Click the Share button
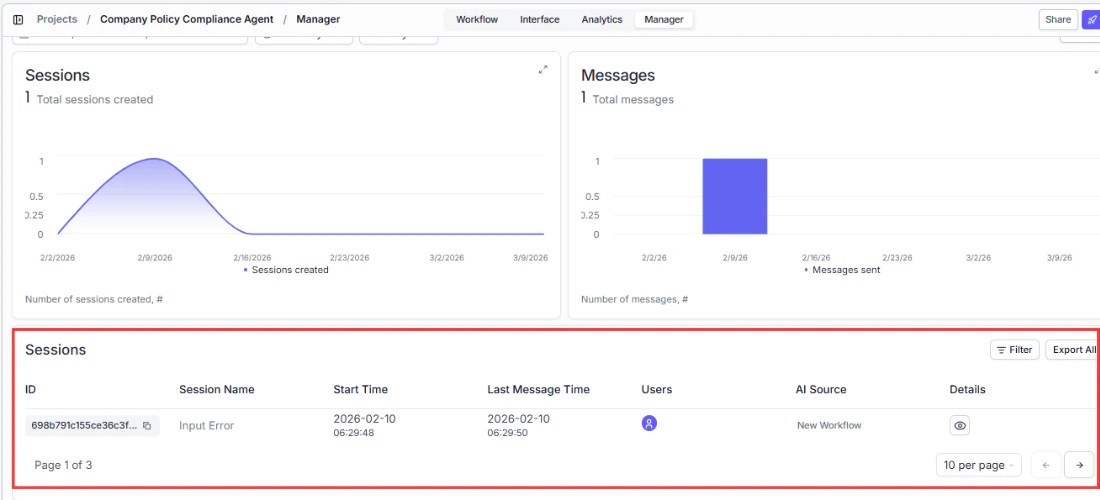Image resolution: width=1100 pixels, height=500 pixels. pos(1058,20)
